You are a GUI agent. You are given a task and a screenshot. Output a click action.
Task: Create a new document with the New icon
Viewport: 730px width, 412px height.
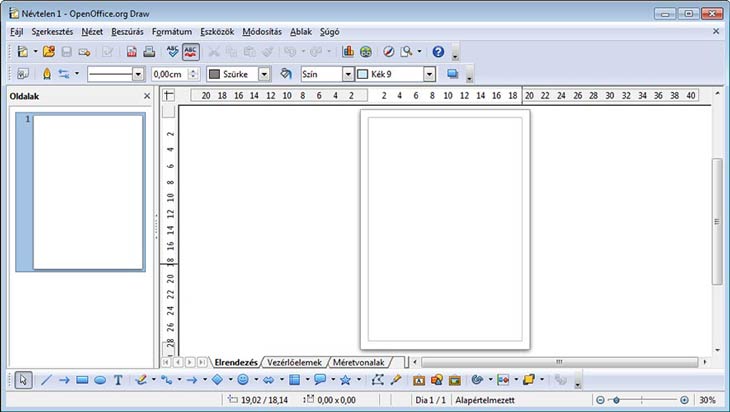22,52
